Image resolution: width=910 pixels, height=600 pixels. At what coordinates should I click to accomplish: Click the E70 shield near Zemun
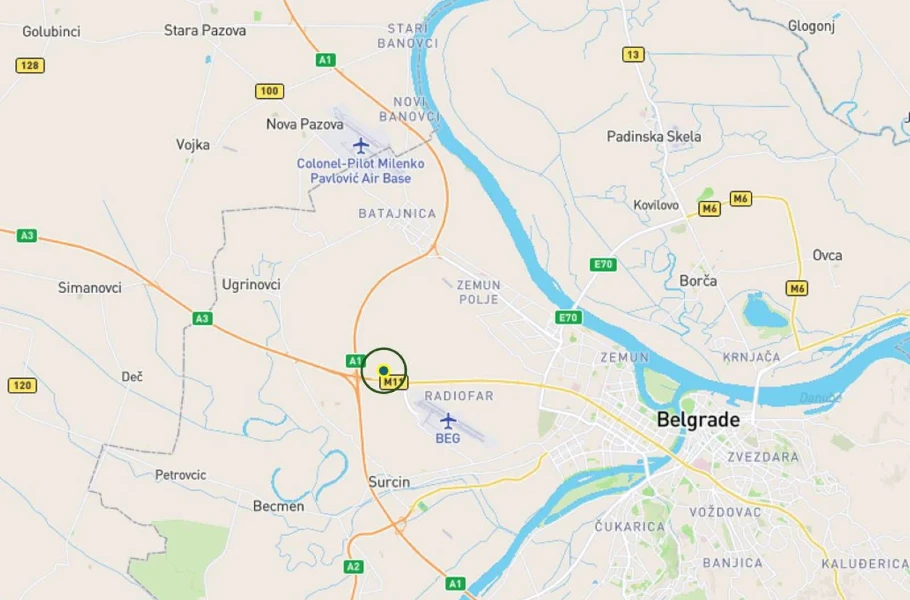568,317
